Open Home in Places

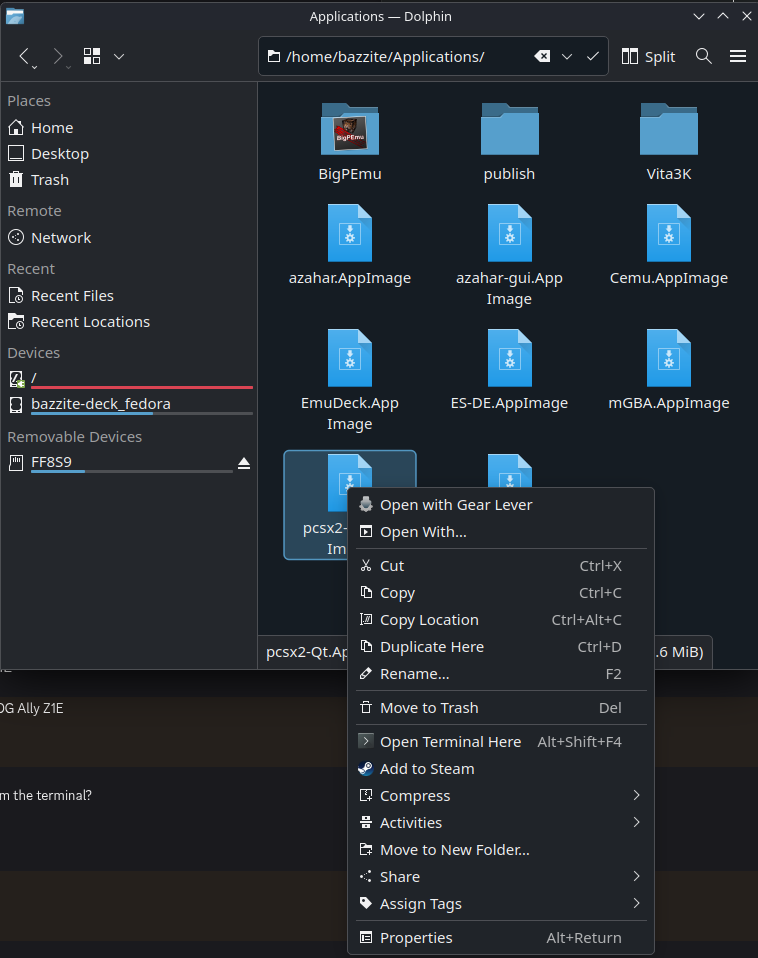tap(127, 128)
